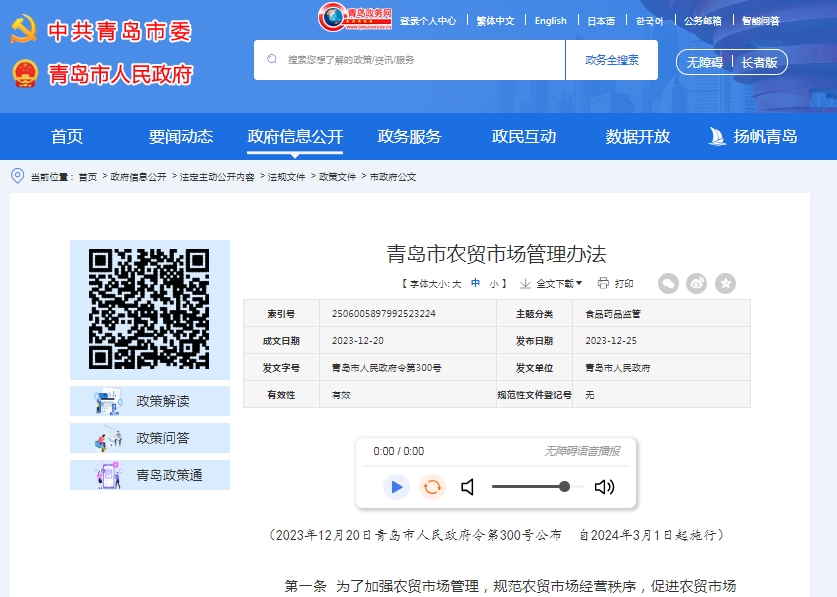Click the volume down speaker icon

coord(467,487)
